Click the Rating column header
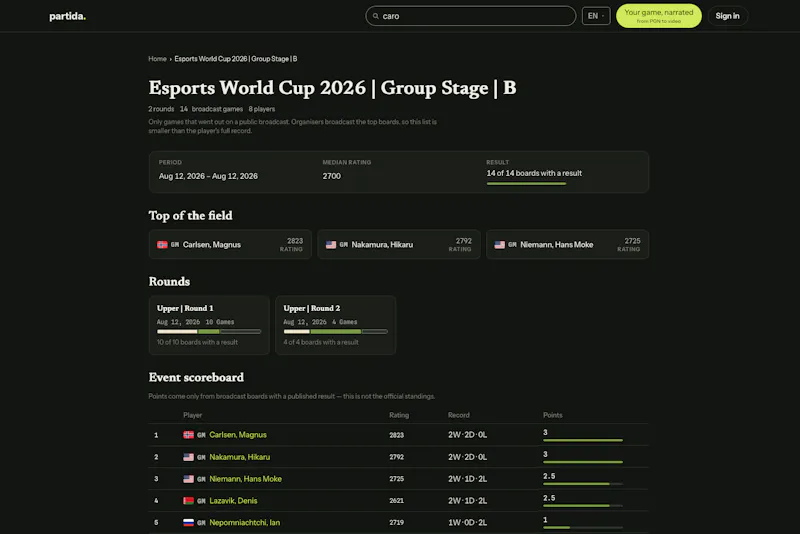Viewport: 800px width, 534px height. [399, 415]
